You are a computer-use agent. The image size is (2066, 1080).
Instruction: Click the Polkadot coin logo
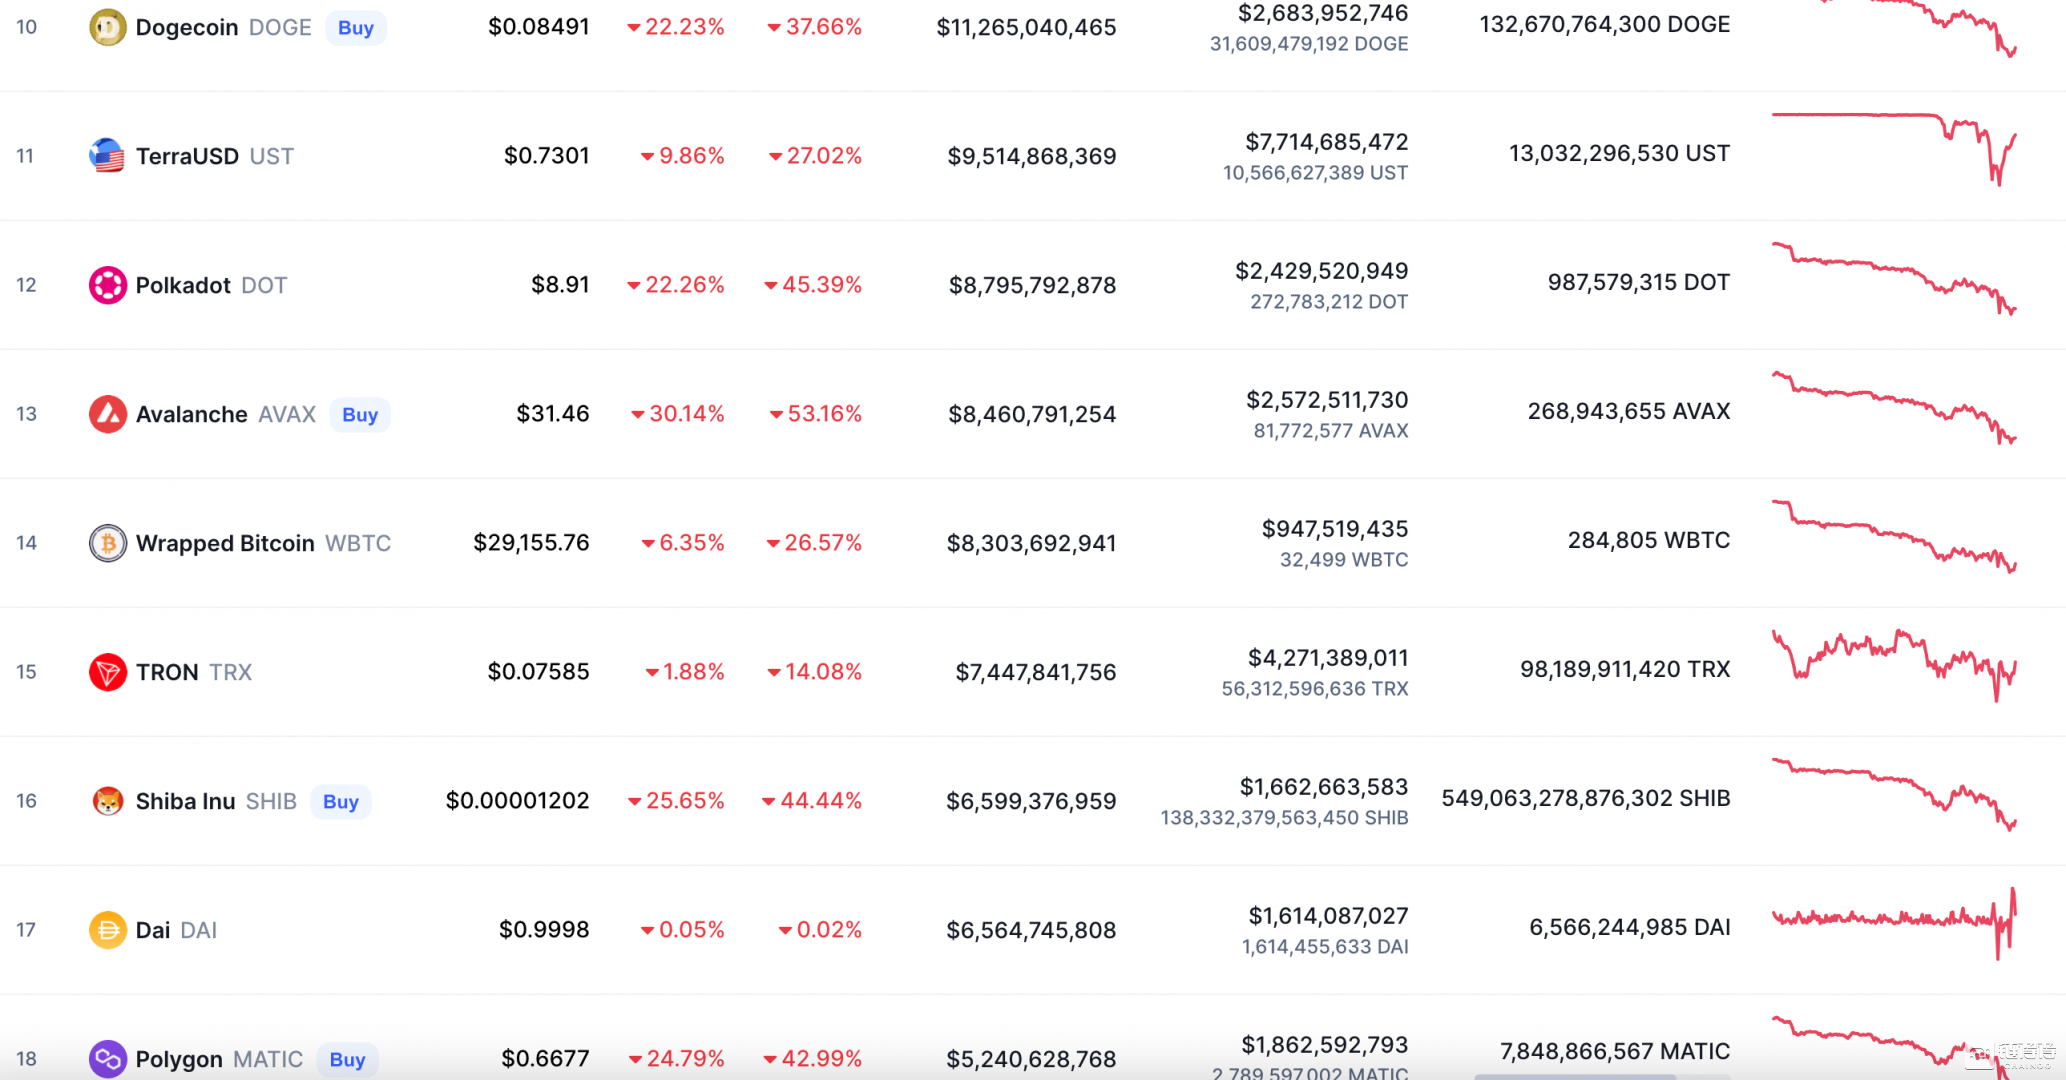[x=108, y=285]
